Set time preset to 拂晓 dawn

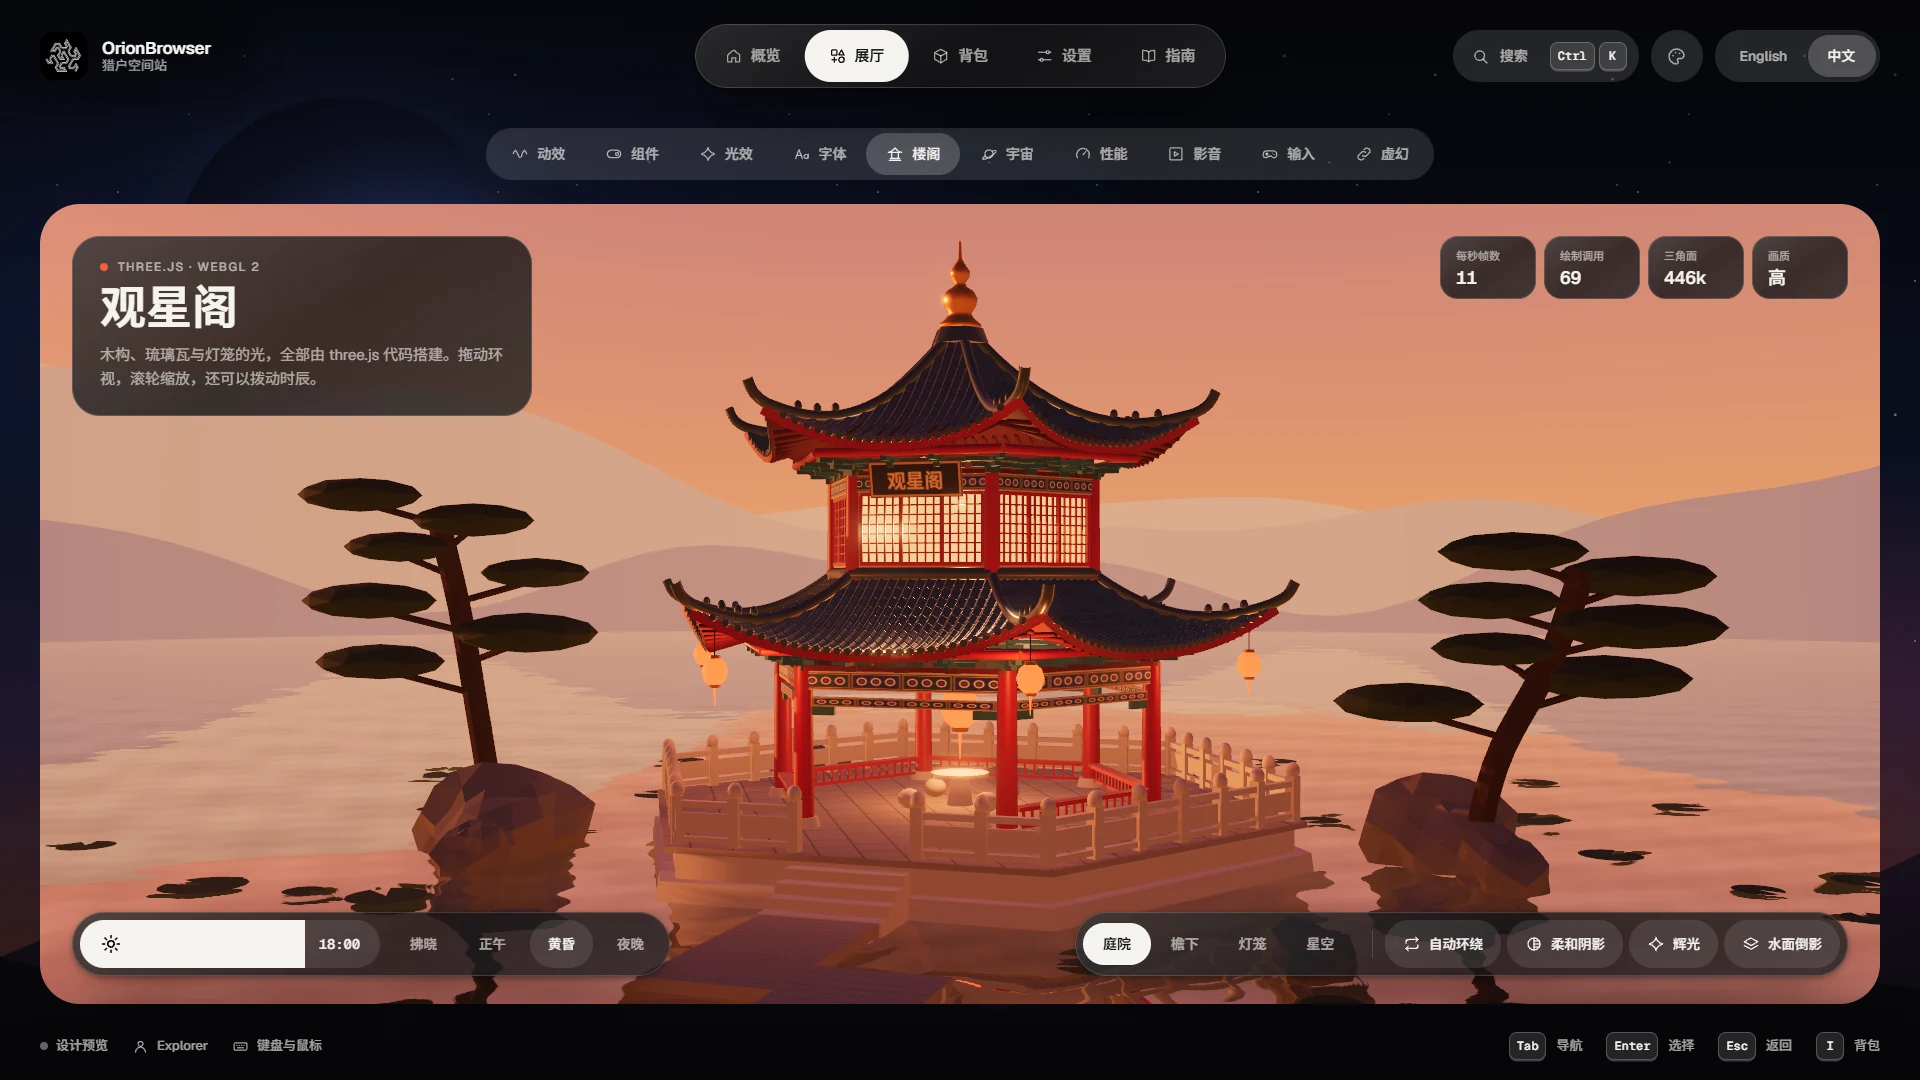[423, 944]
